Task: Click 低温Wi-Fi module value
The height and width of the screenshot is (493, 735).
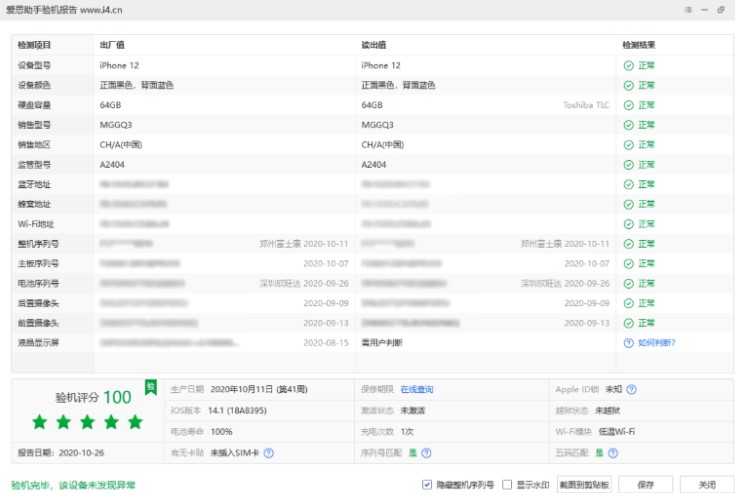Action: [616, 432]
